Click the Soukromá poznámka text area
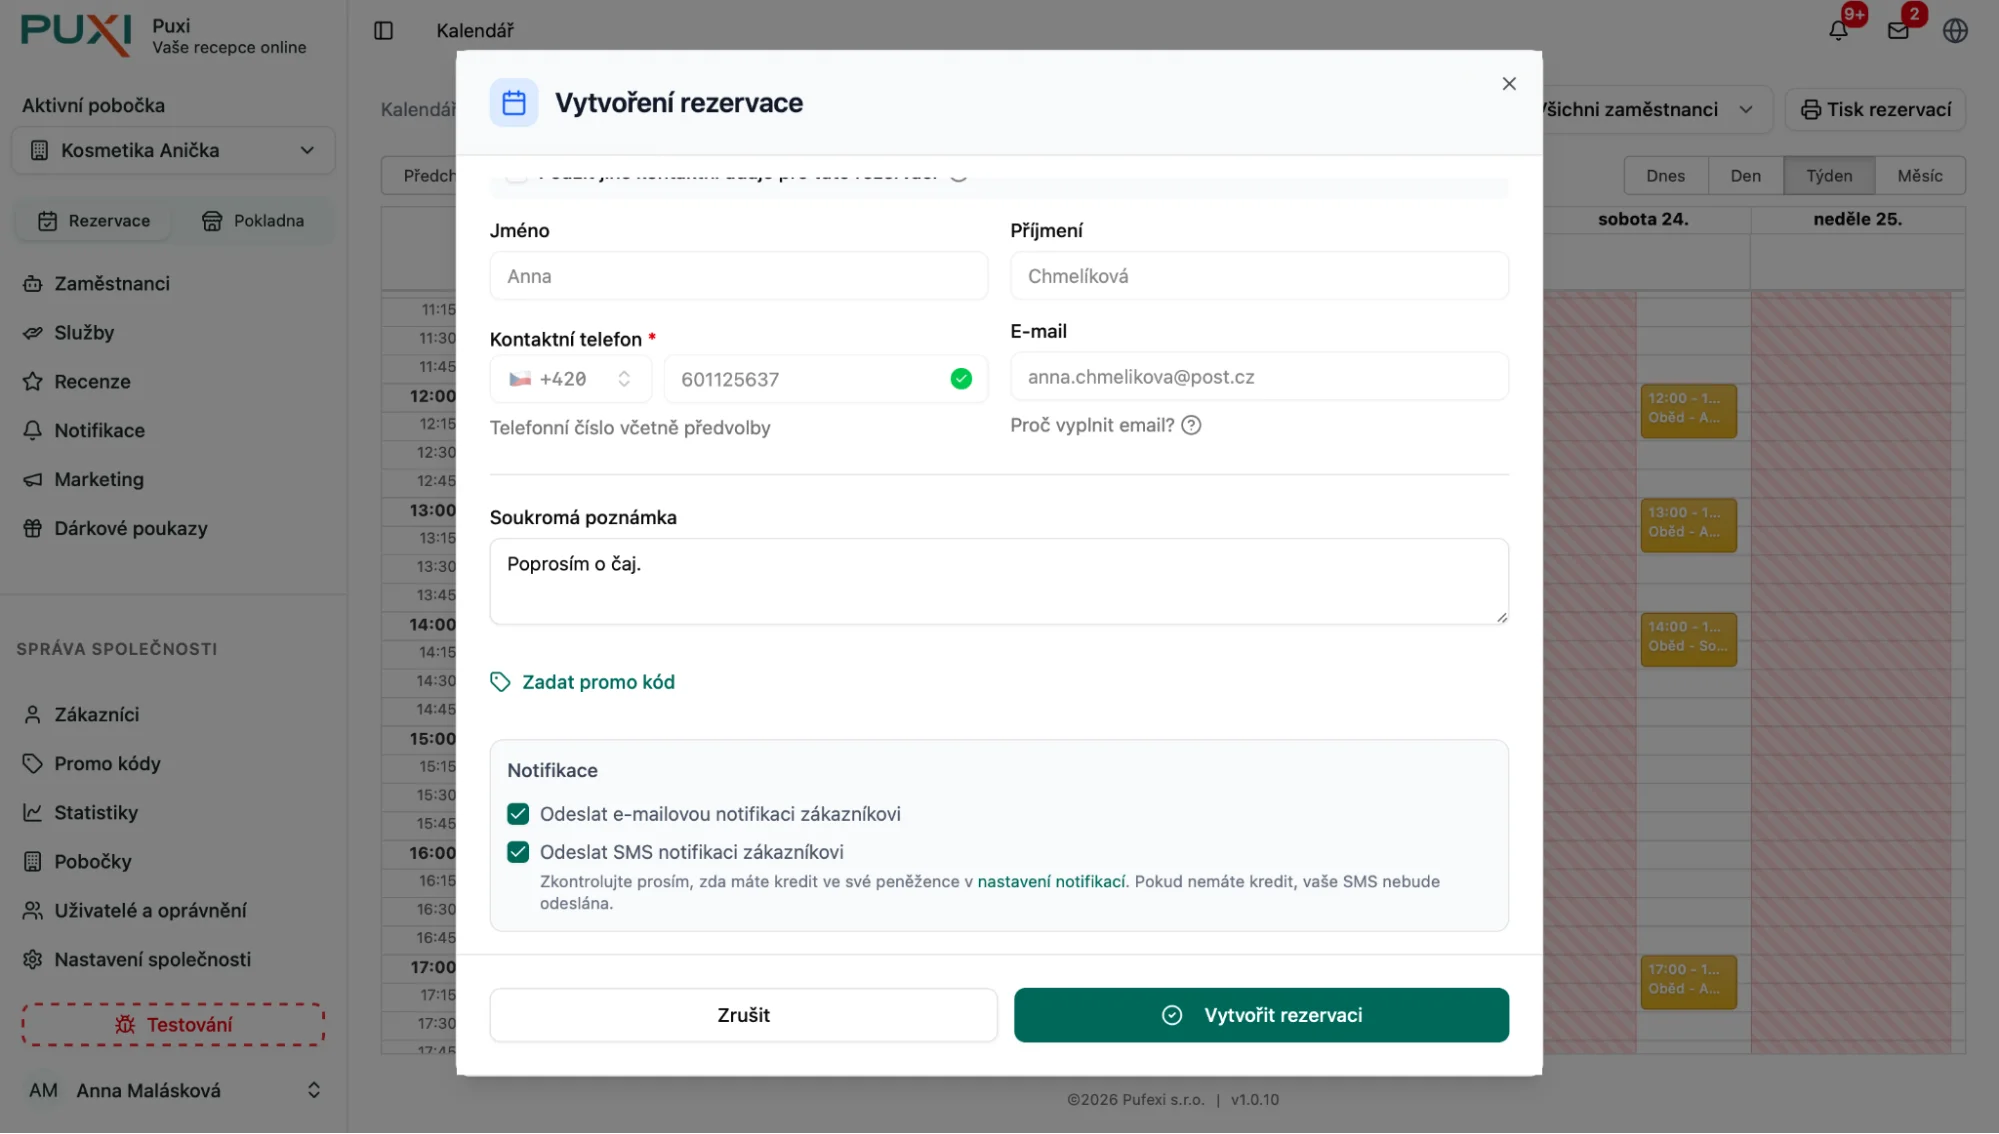 998,581
